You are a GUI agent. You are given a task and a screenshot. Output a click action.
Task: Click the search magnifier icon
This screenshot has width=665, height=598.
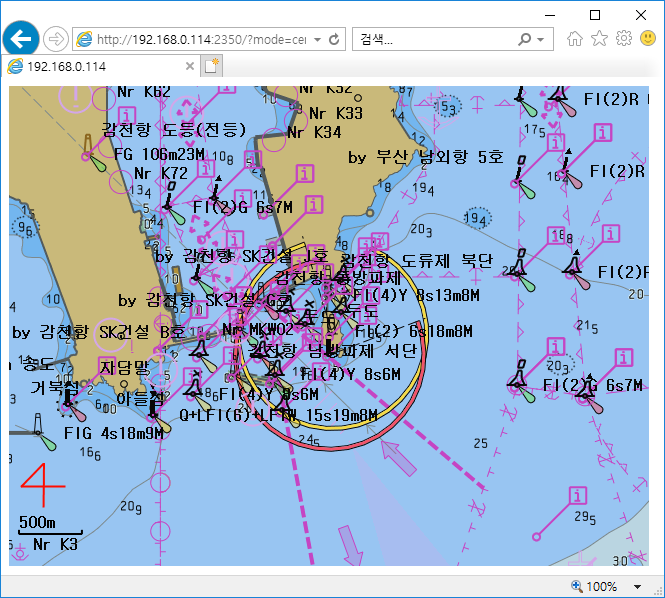(x=526, y=40)
